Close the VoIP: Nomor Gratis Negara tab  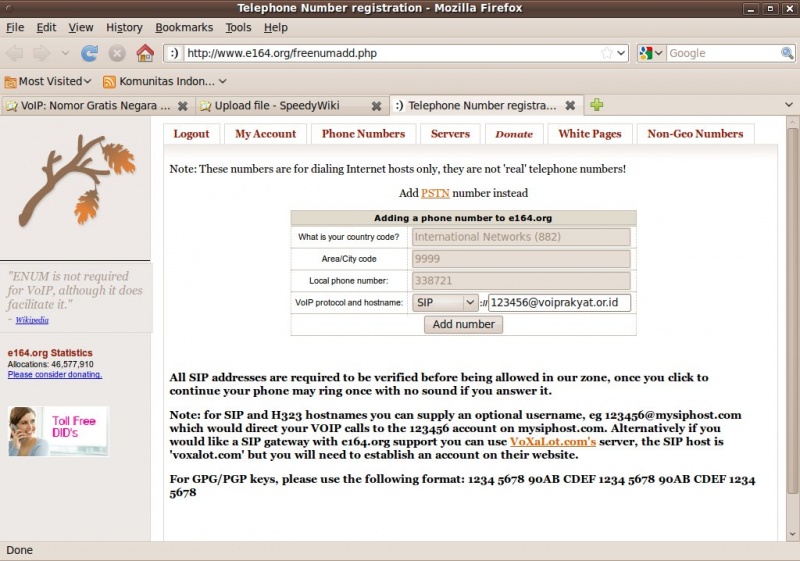pos(182,106)
